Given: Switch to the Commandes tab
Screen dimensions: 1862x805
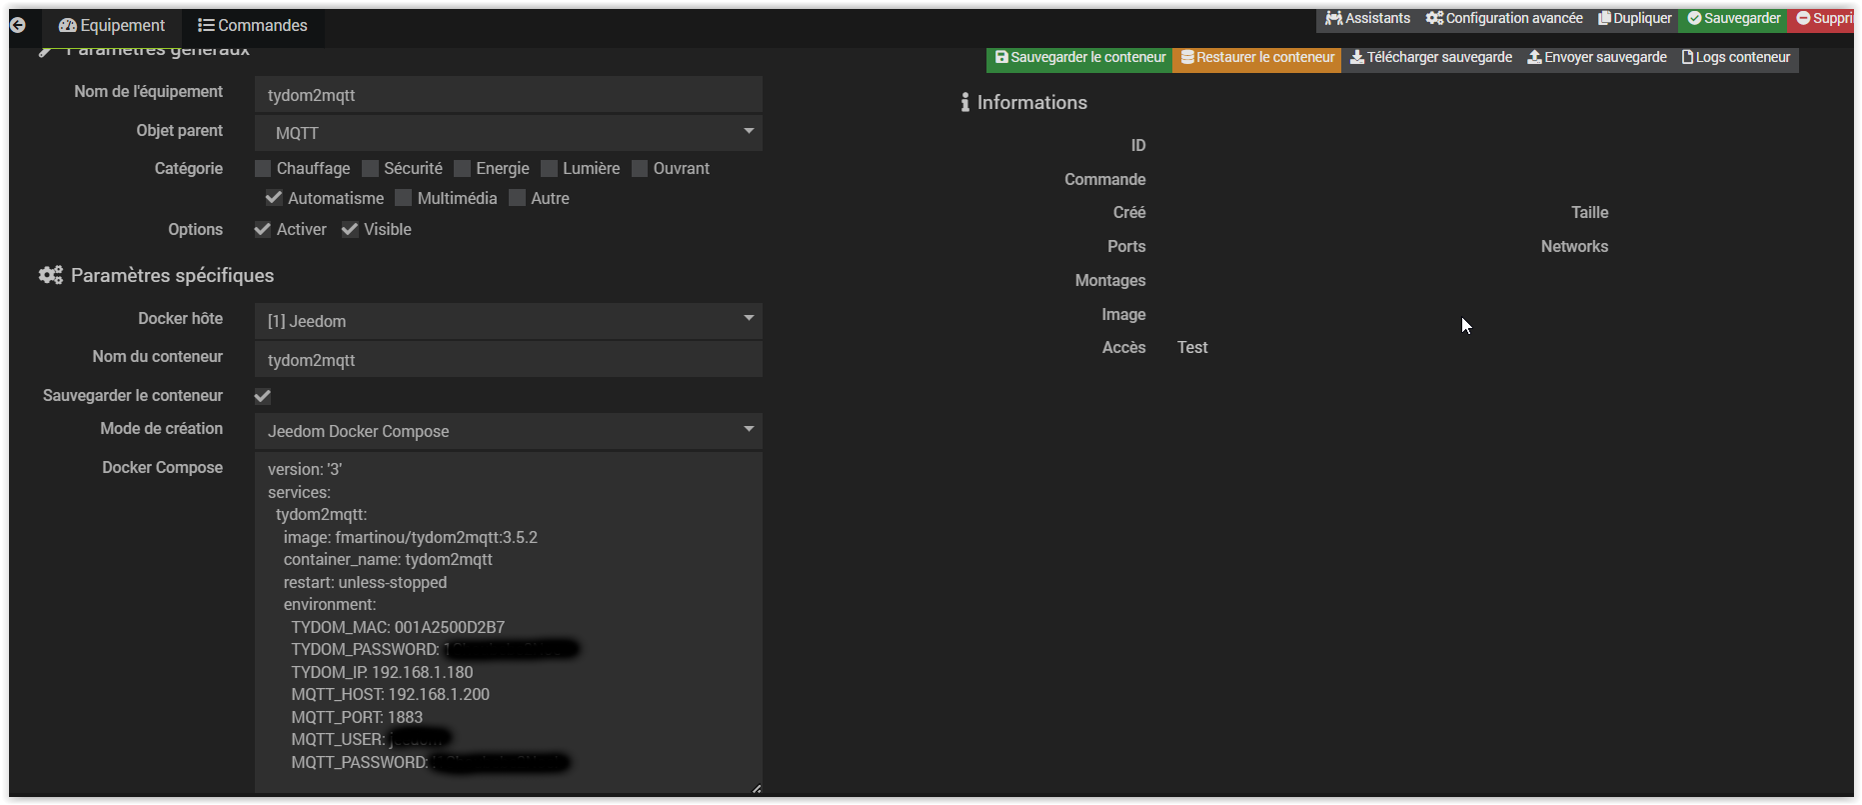Looking at the screenshot, I should (x=253, y=26).
